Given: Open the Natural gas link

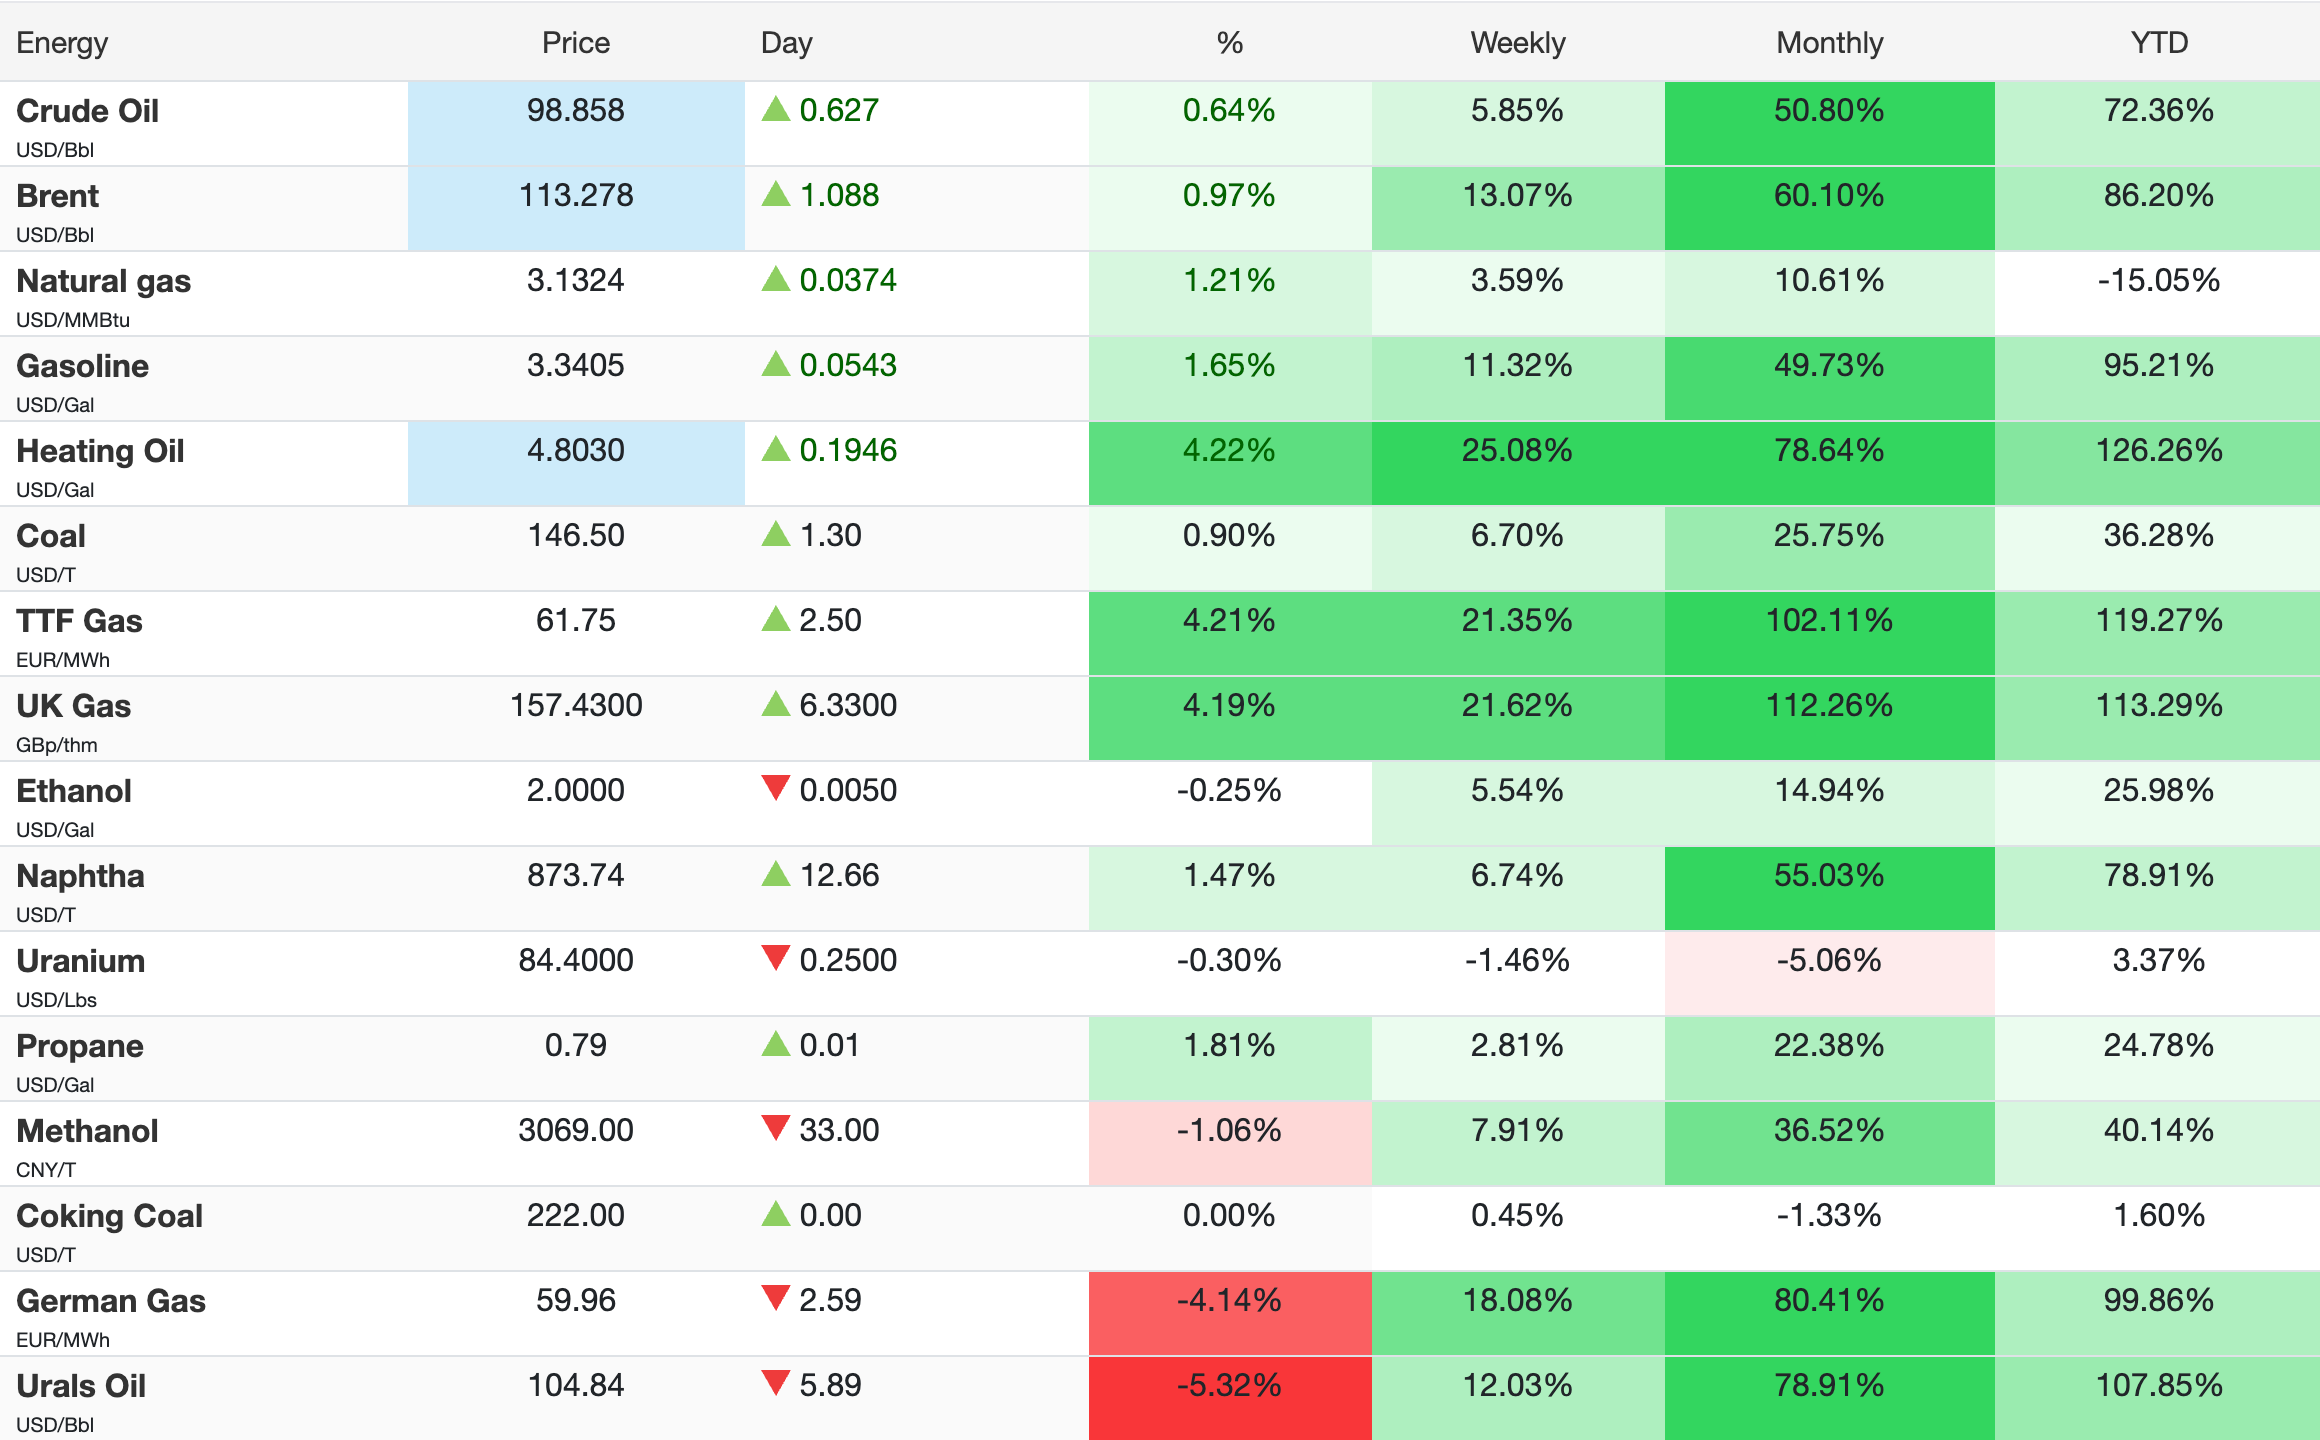Looking at the screenshot, I should (x=104, y=281).
